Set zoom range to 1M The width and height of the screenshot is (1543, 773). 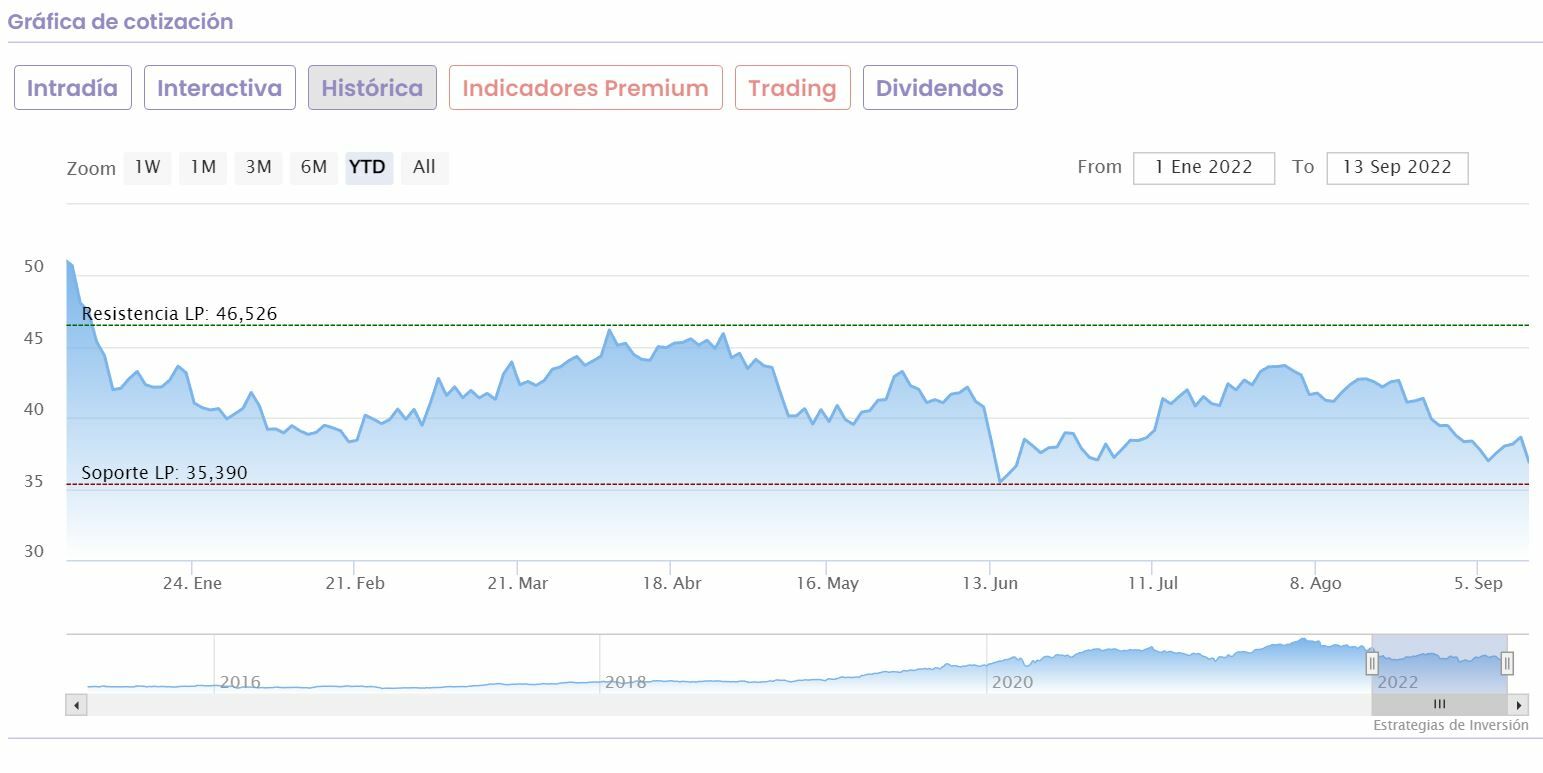point(203,167)
